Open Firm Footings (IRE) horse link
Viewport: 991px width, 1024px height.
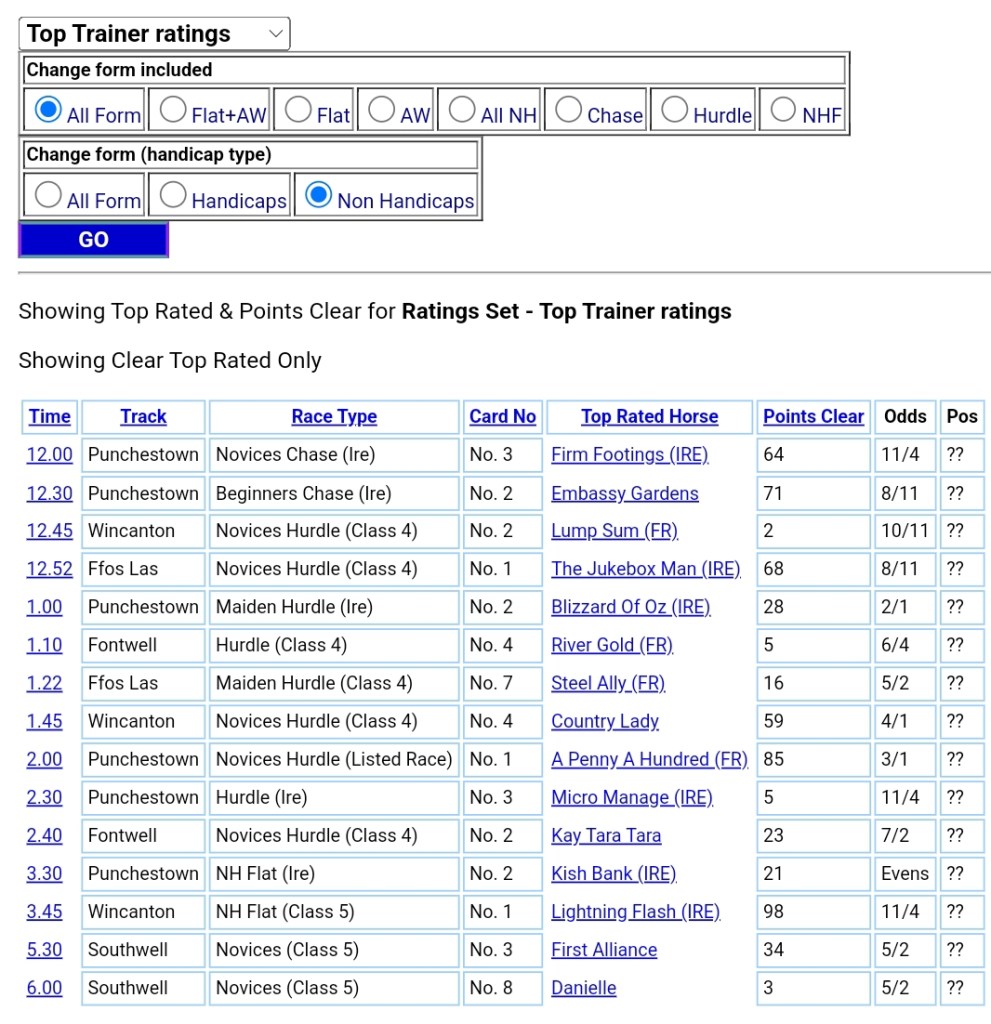(629, 455)
